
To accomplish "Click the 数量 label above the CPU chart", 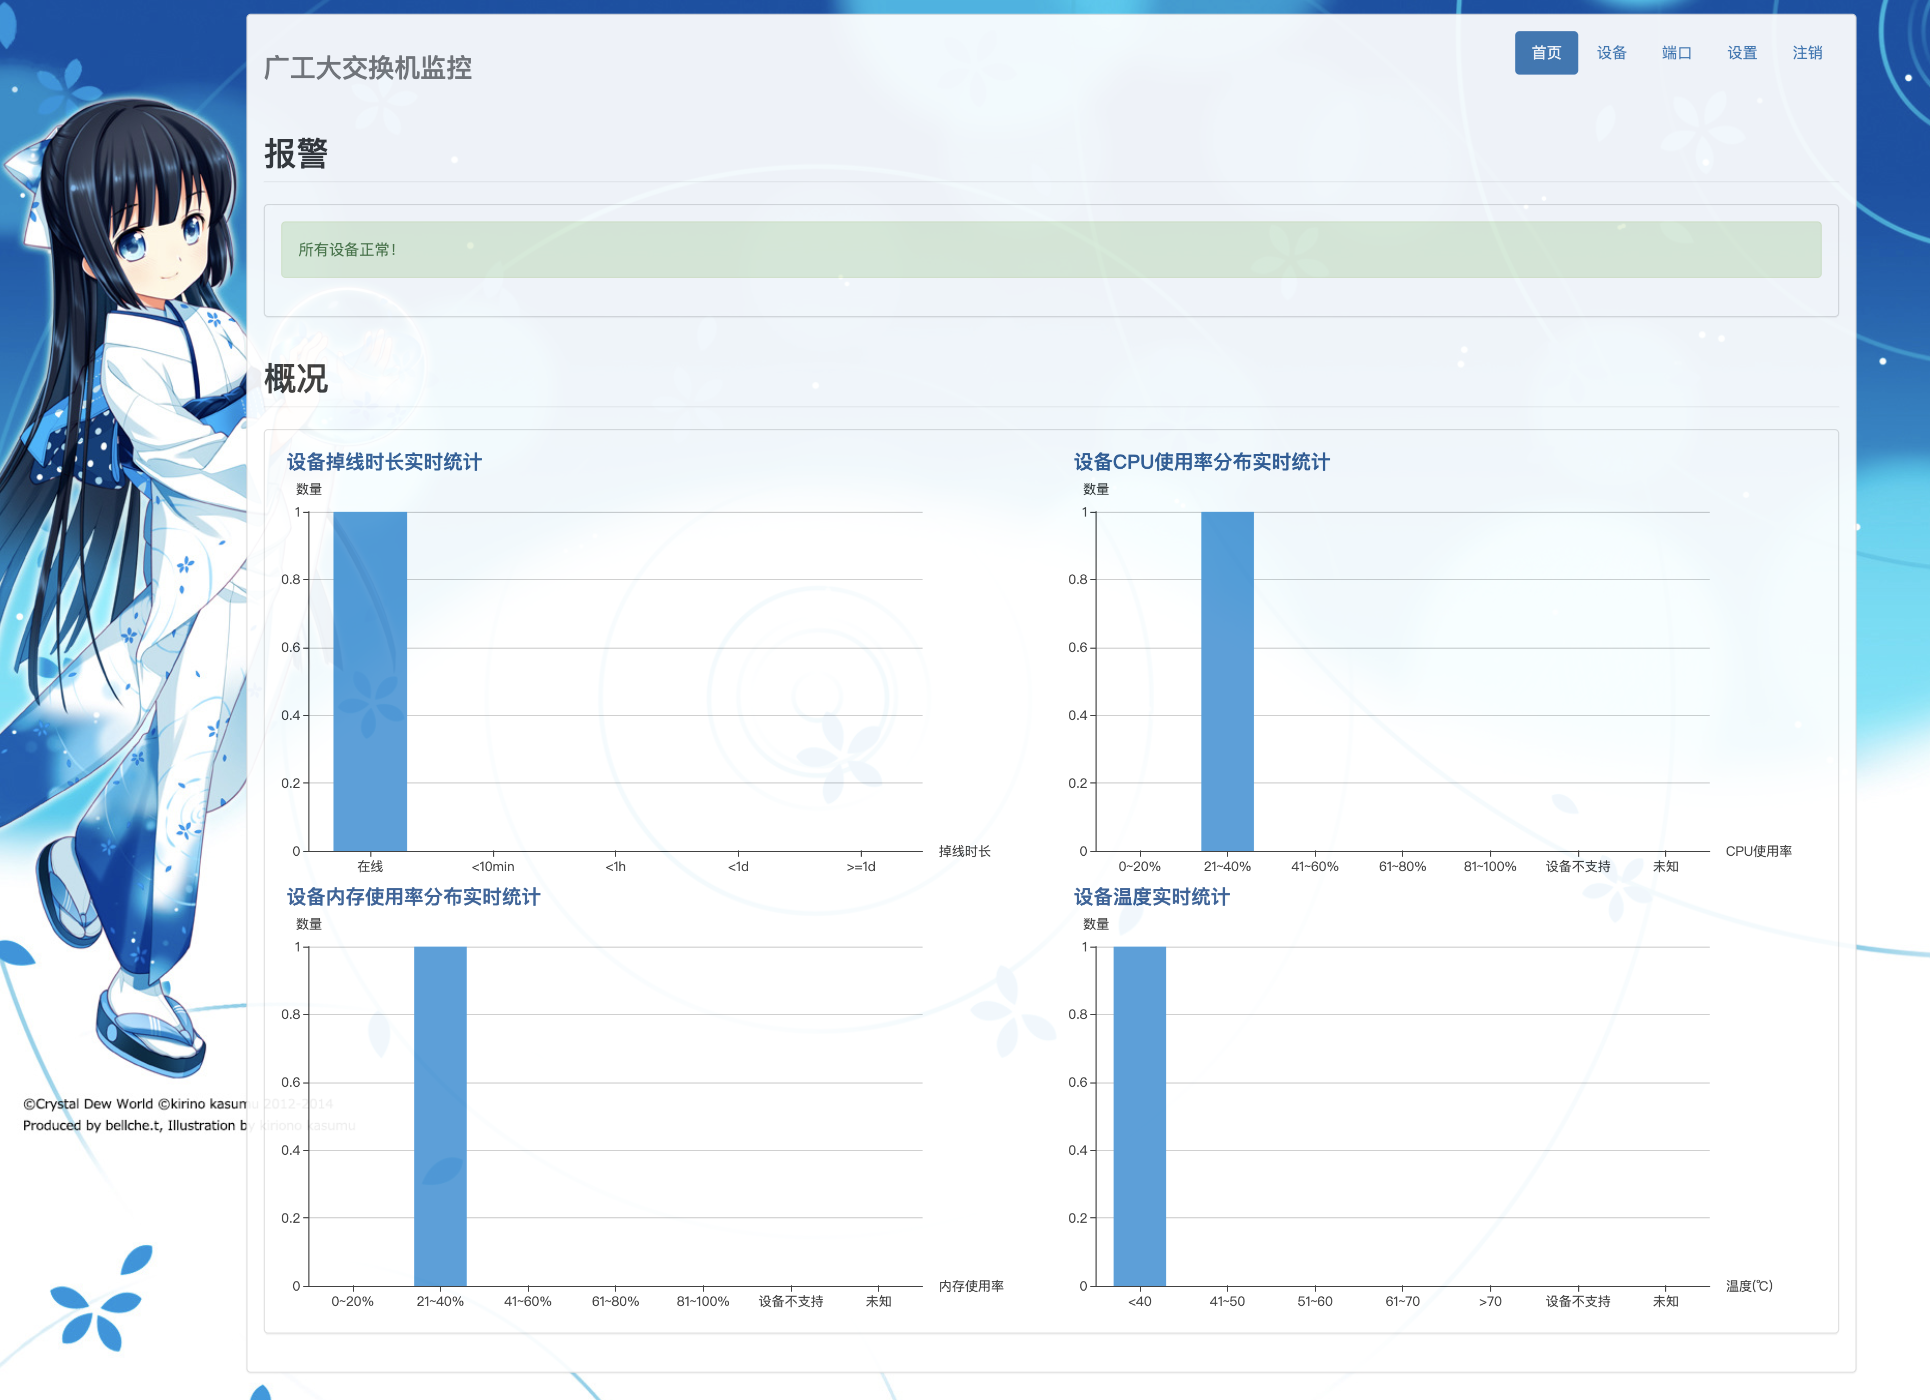I will point(1096,489).
